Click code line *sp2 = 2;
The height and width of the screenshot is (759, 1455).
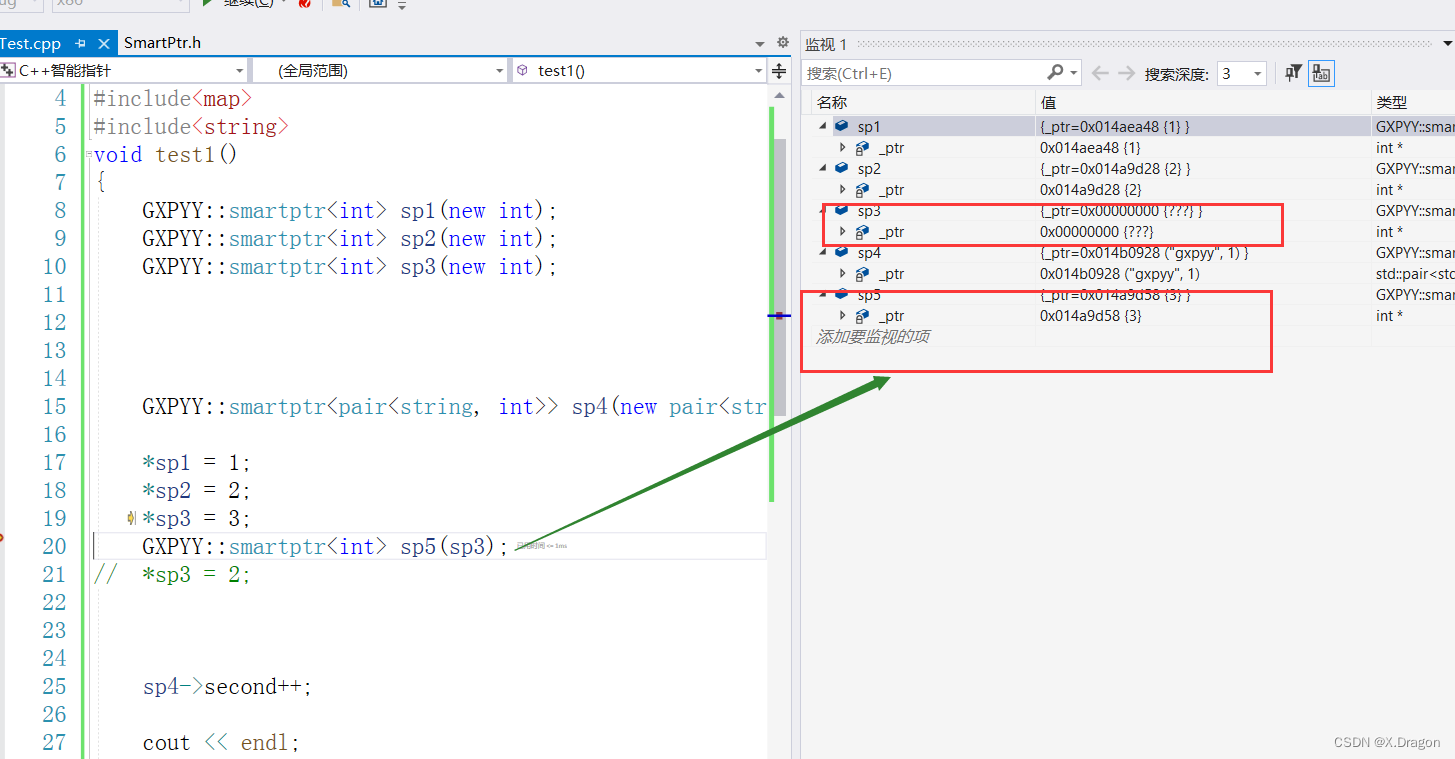tap(196, 491)
